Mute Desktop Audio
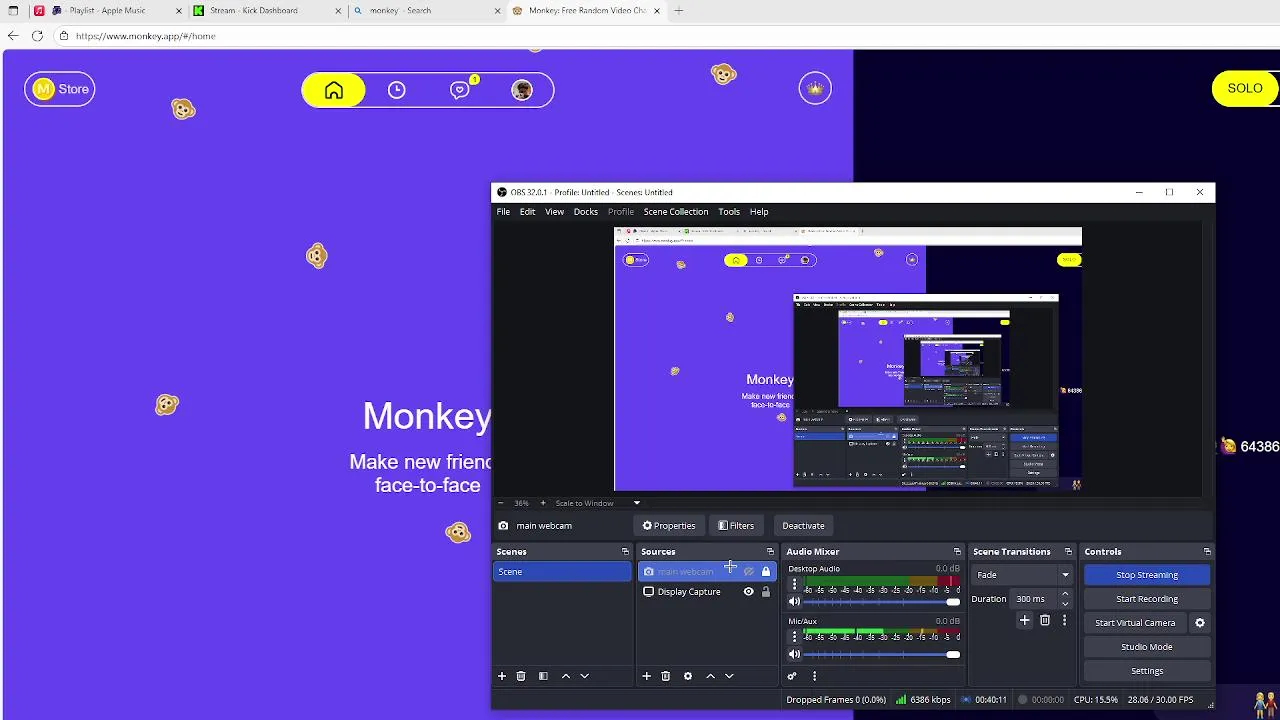Image resolution: width=1280 pixels, height=720 pixels. tap(794, 602)
